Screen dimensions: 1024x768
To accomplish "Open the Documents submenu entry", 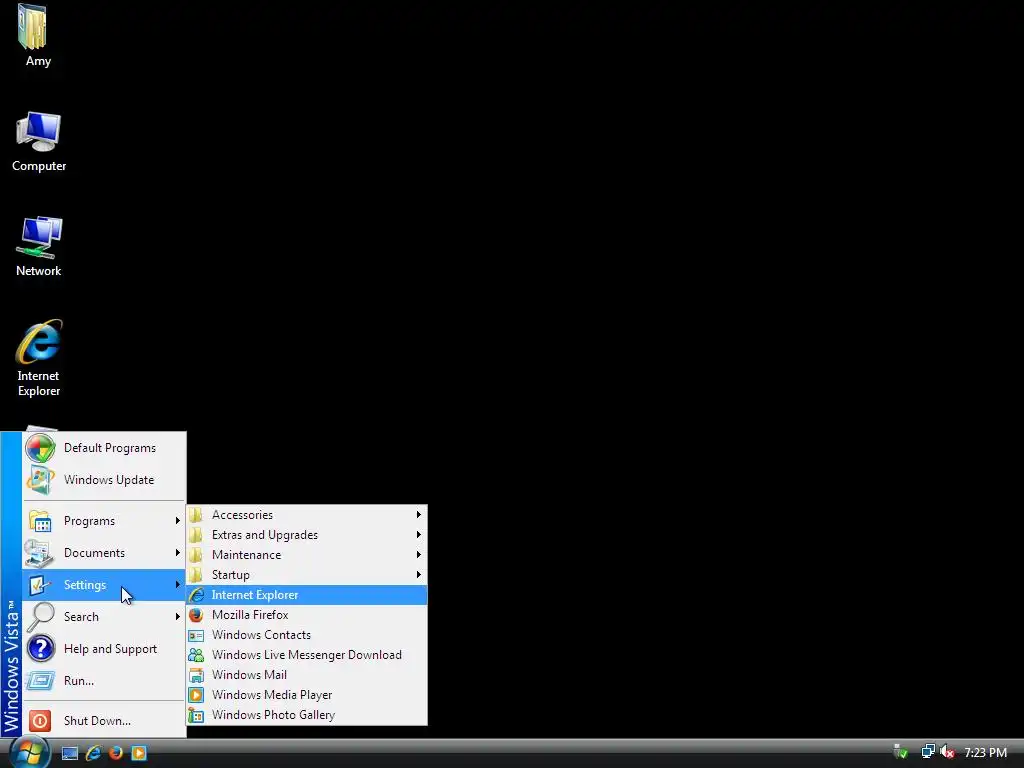I will coord(104,552).
